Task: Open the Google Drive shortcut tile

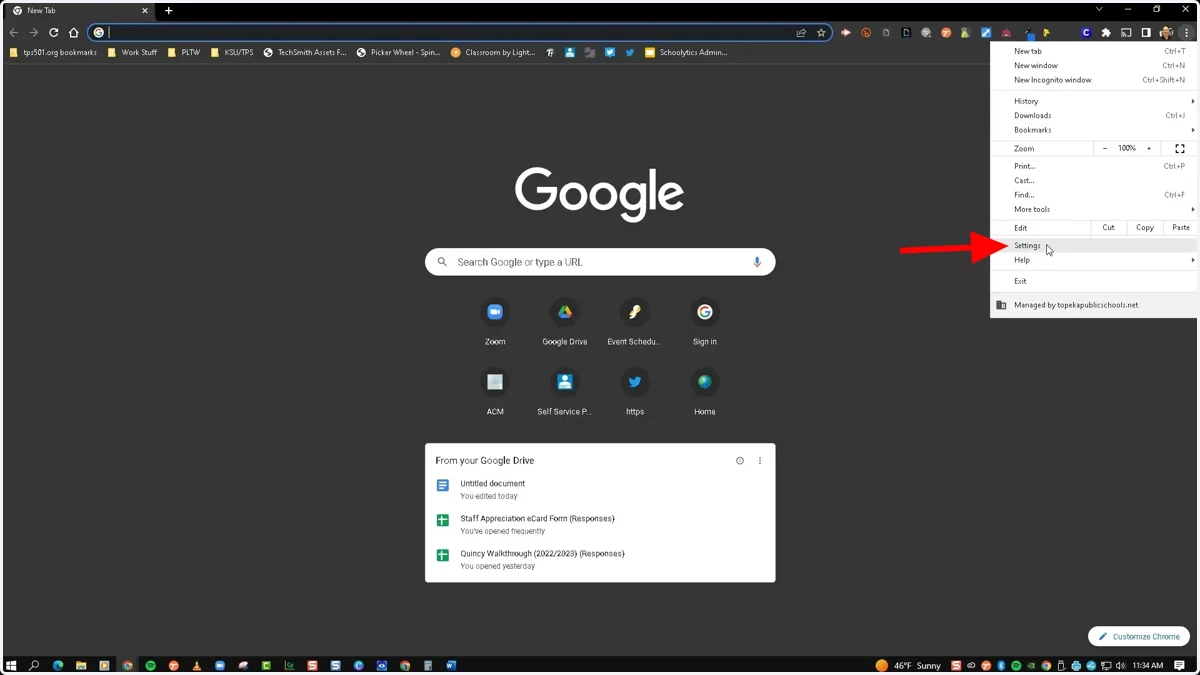Action: coord(565,322)
